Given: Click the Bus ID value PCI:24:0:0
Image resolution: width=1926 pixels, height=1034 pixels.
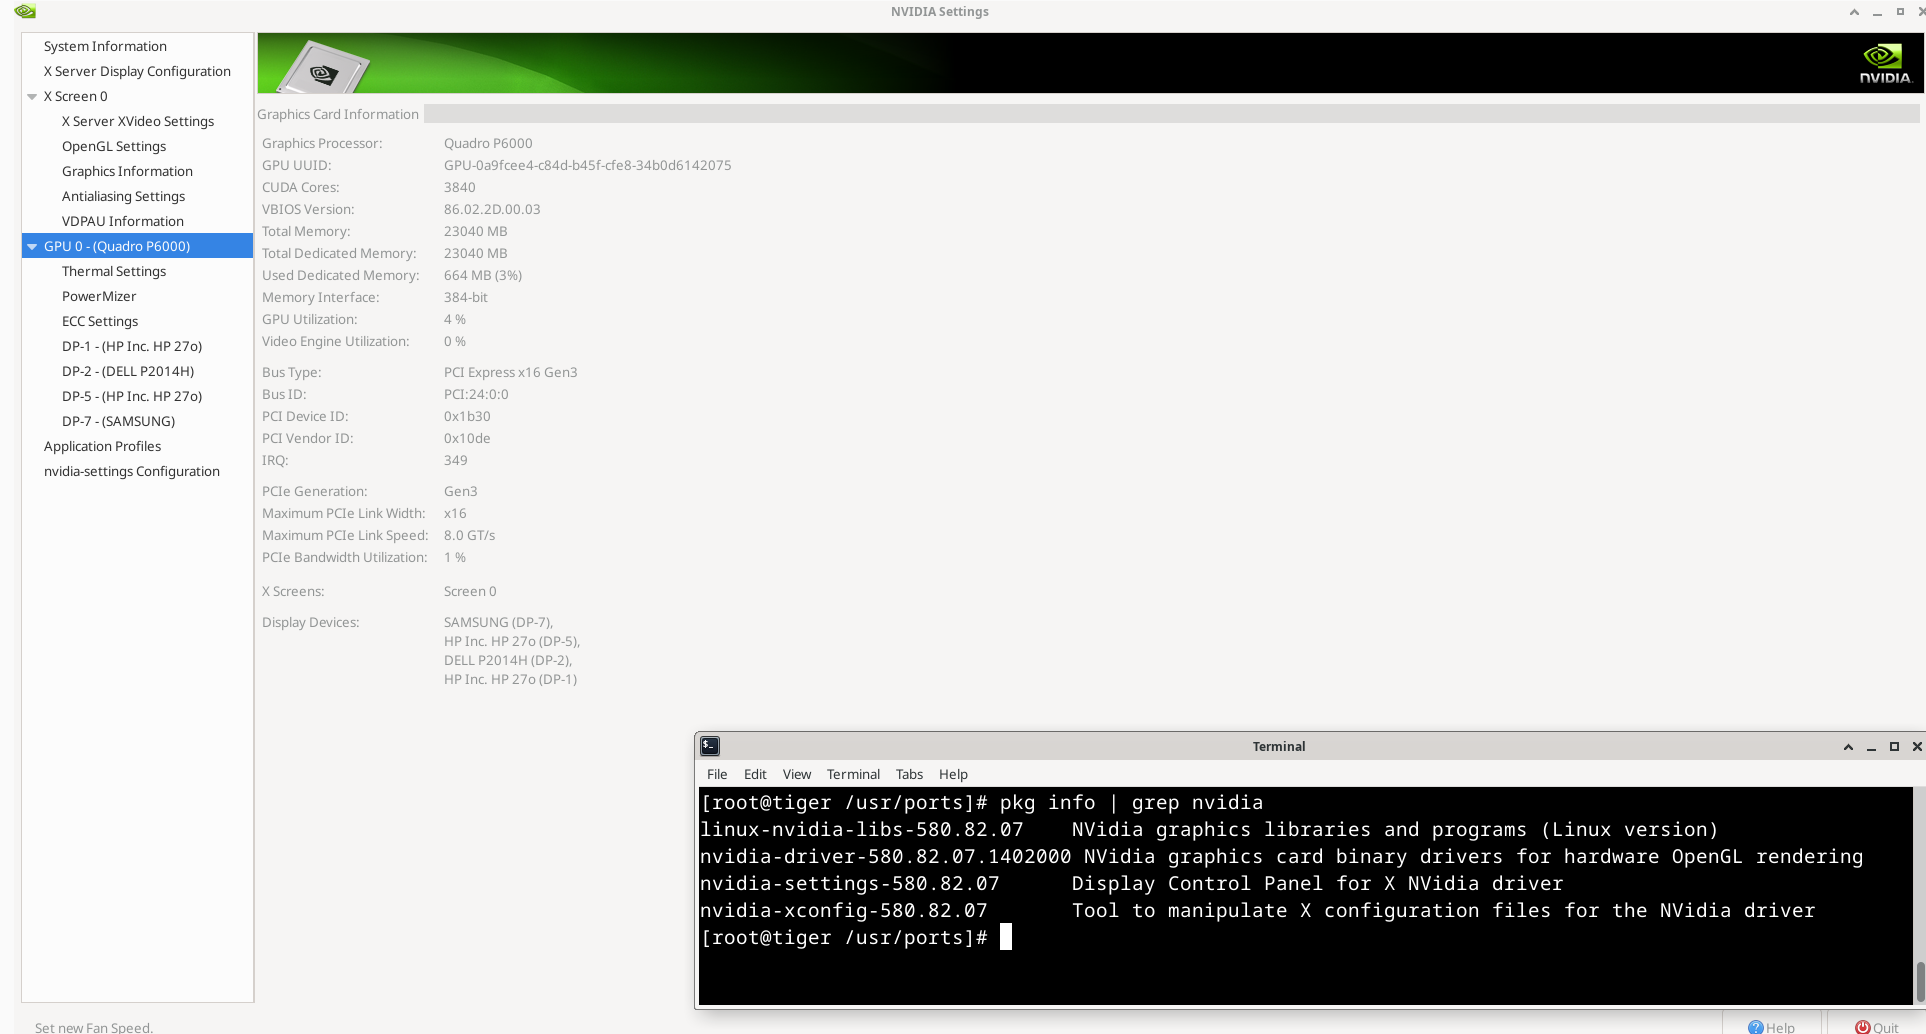Looking at the screenshot, I should [476, 394].
